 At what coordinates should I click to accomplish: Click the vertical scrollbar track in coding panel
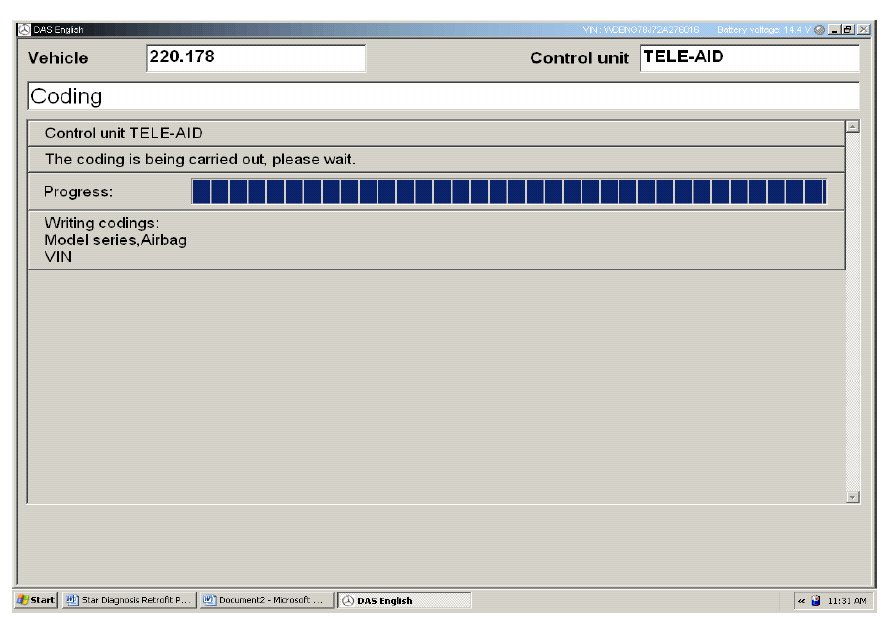click(852, 310)
